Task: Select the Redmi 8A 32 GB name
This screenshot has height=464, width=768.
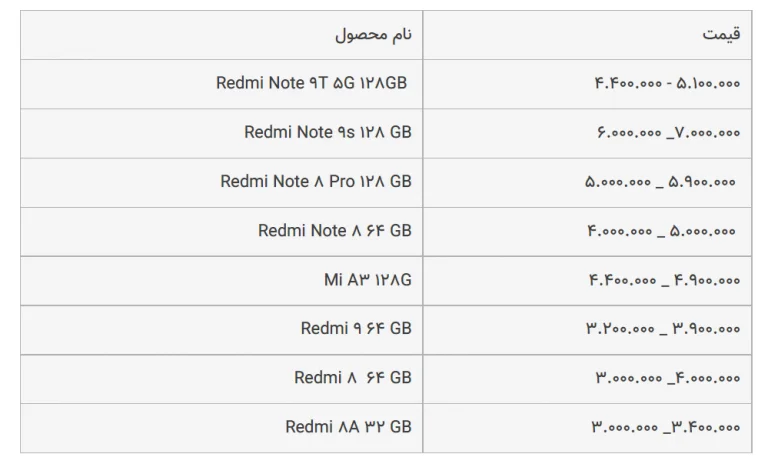Action: click(348, 426)
